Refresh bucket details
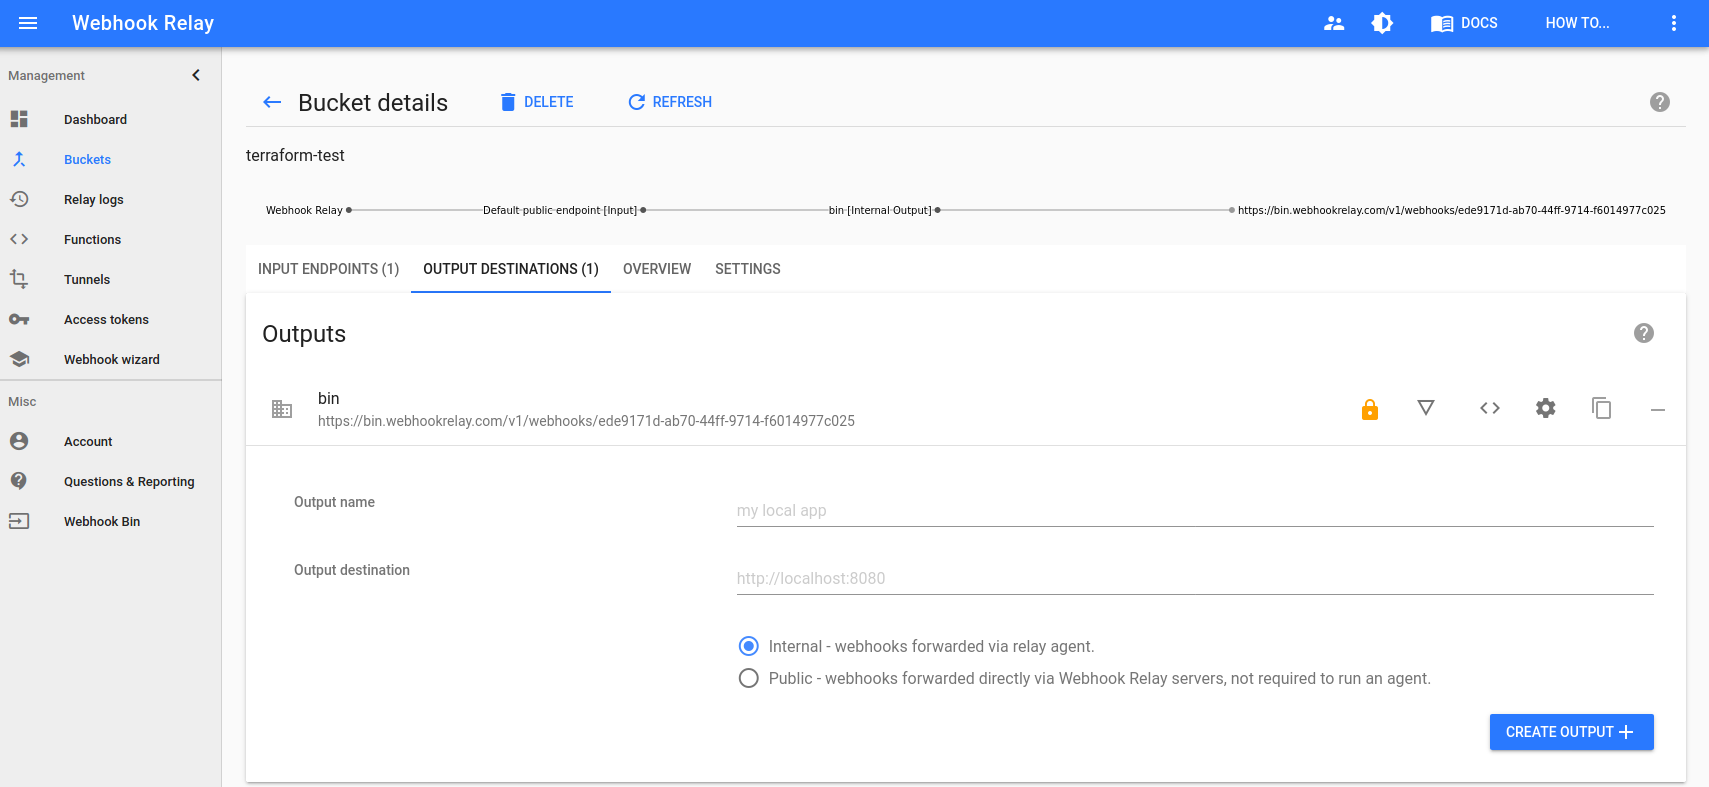The height and width of the screenshot is (787, 1709). 669,102
